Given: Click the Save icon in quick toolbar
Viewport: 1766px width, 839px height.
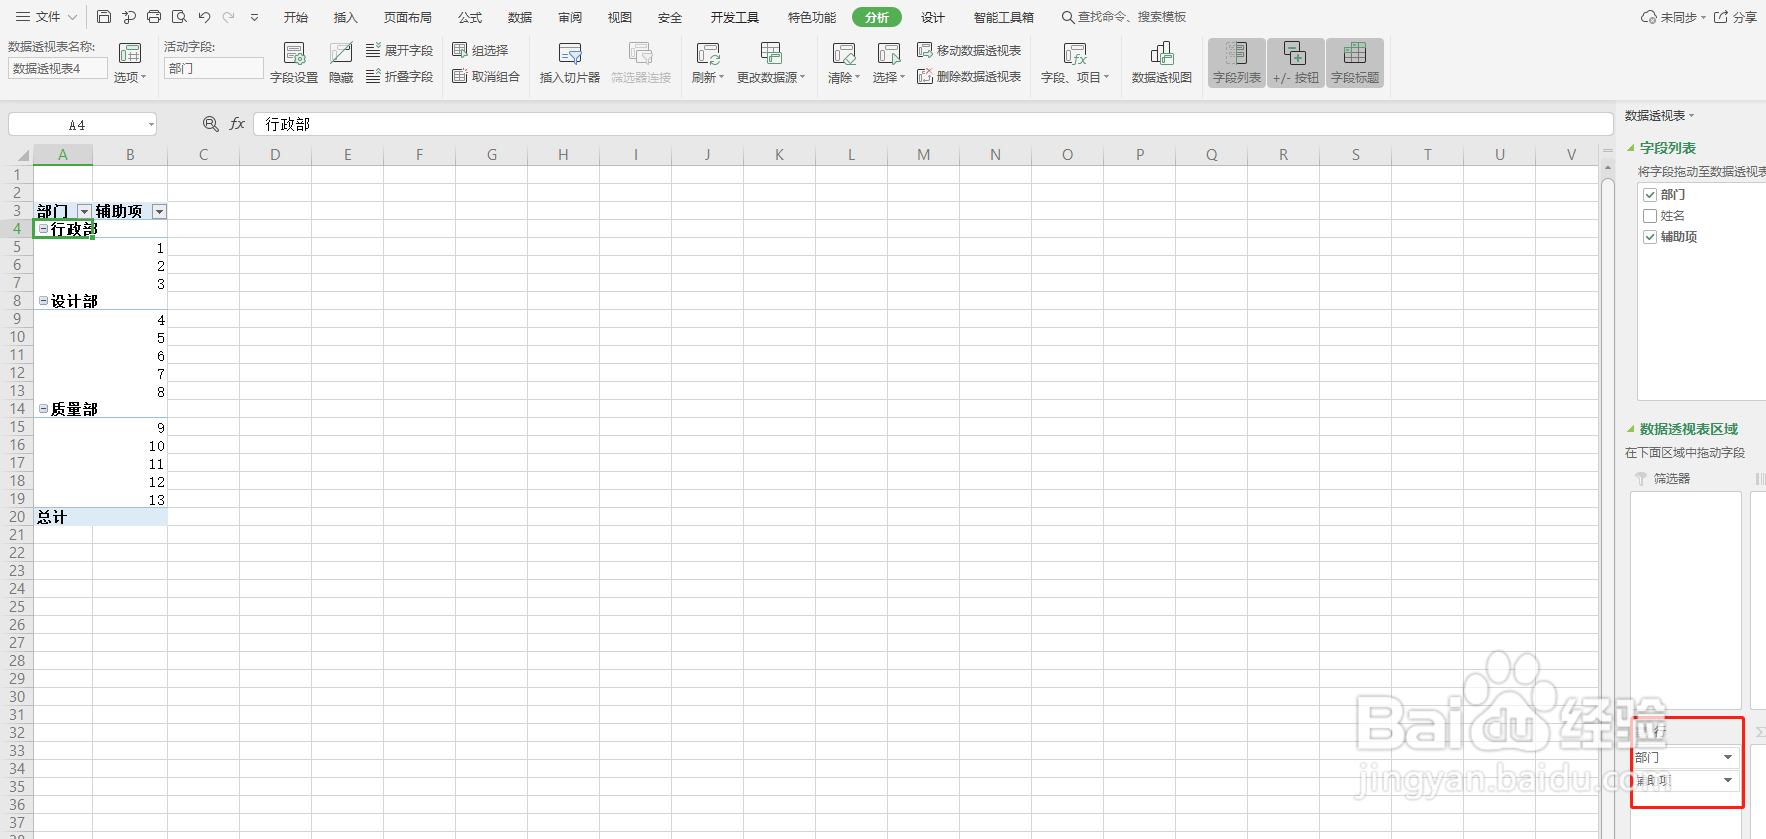Looking at the screenshot, I should pyautogui.click(x=104, y=17).
